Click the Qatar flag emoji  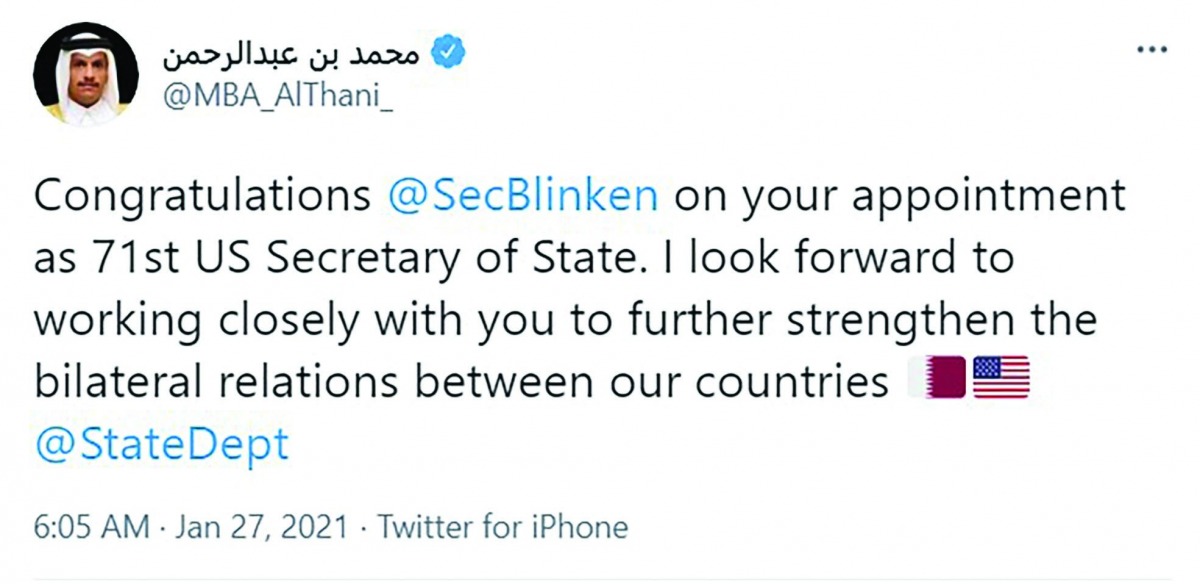point(938,380)
